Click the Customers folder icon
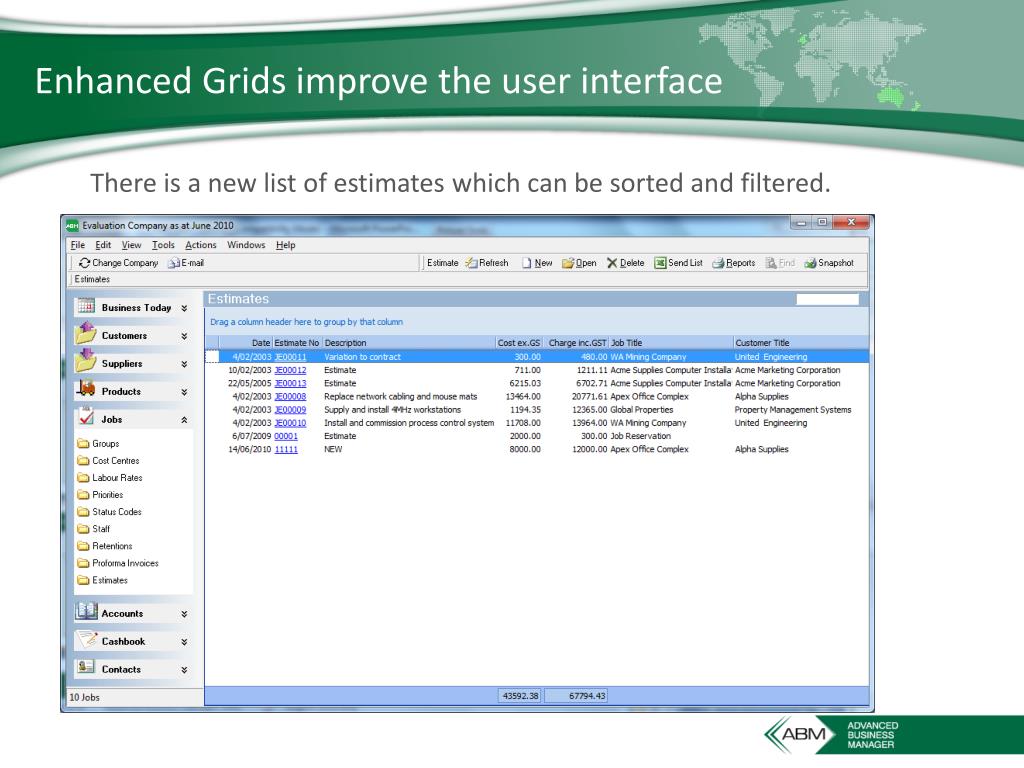Screen dimensions: 1024x768 coord(86,333)
